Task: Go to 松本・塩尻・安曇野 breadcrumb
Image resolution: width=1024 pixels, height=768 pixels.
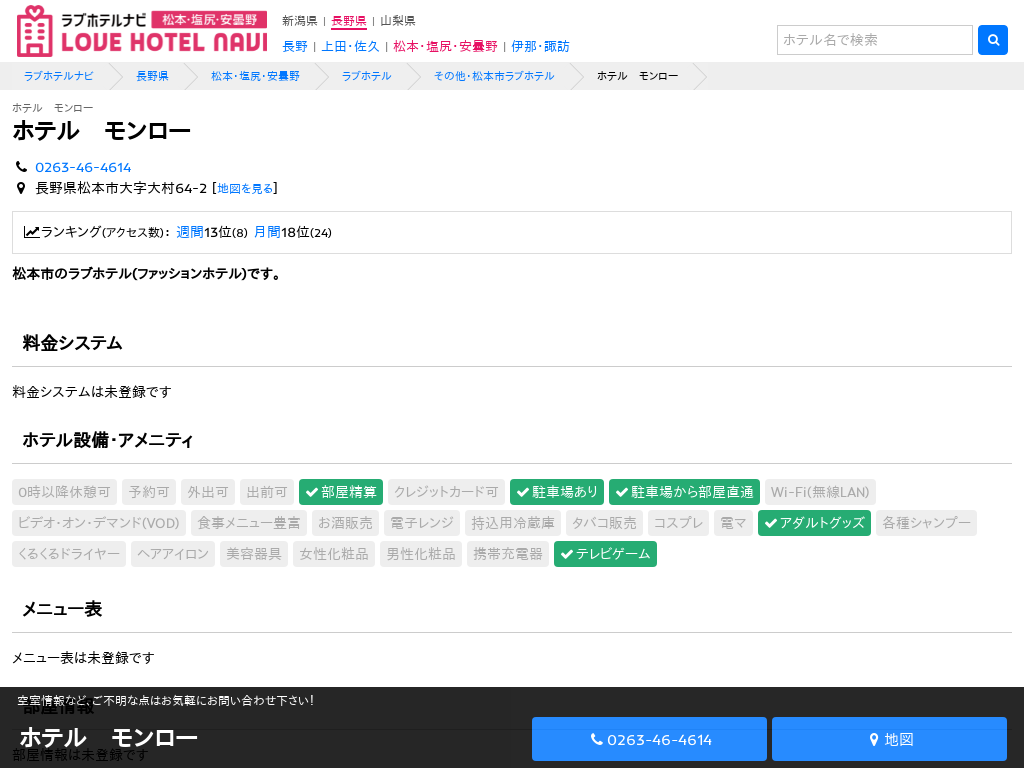Action: (x=255, y=76)
